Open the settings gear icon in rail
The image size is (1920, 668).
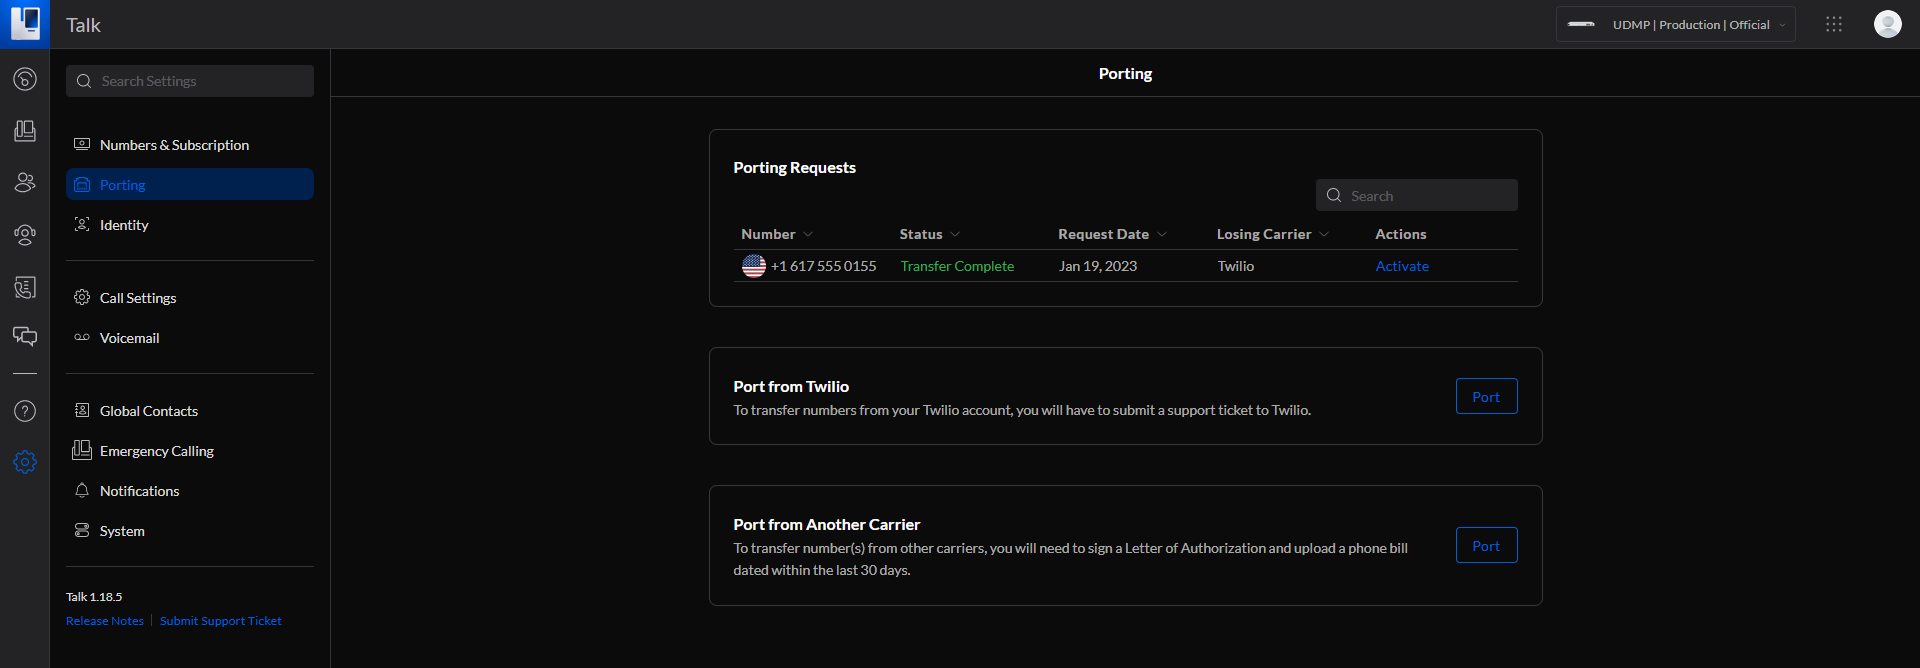point(25,462)
